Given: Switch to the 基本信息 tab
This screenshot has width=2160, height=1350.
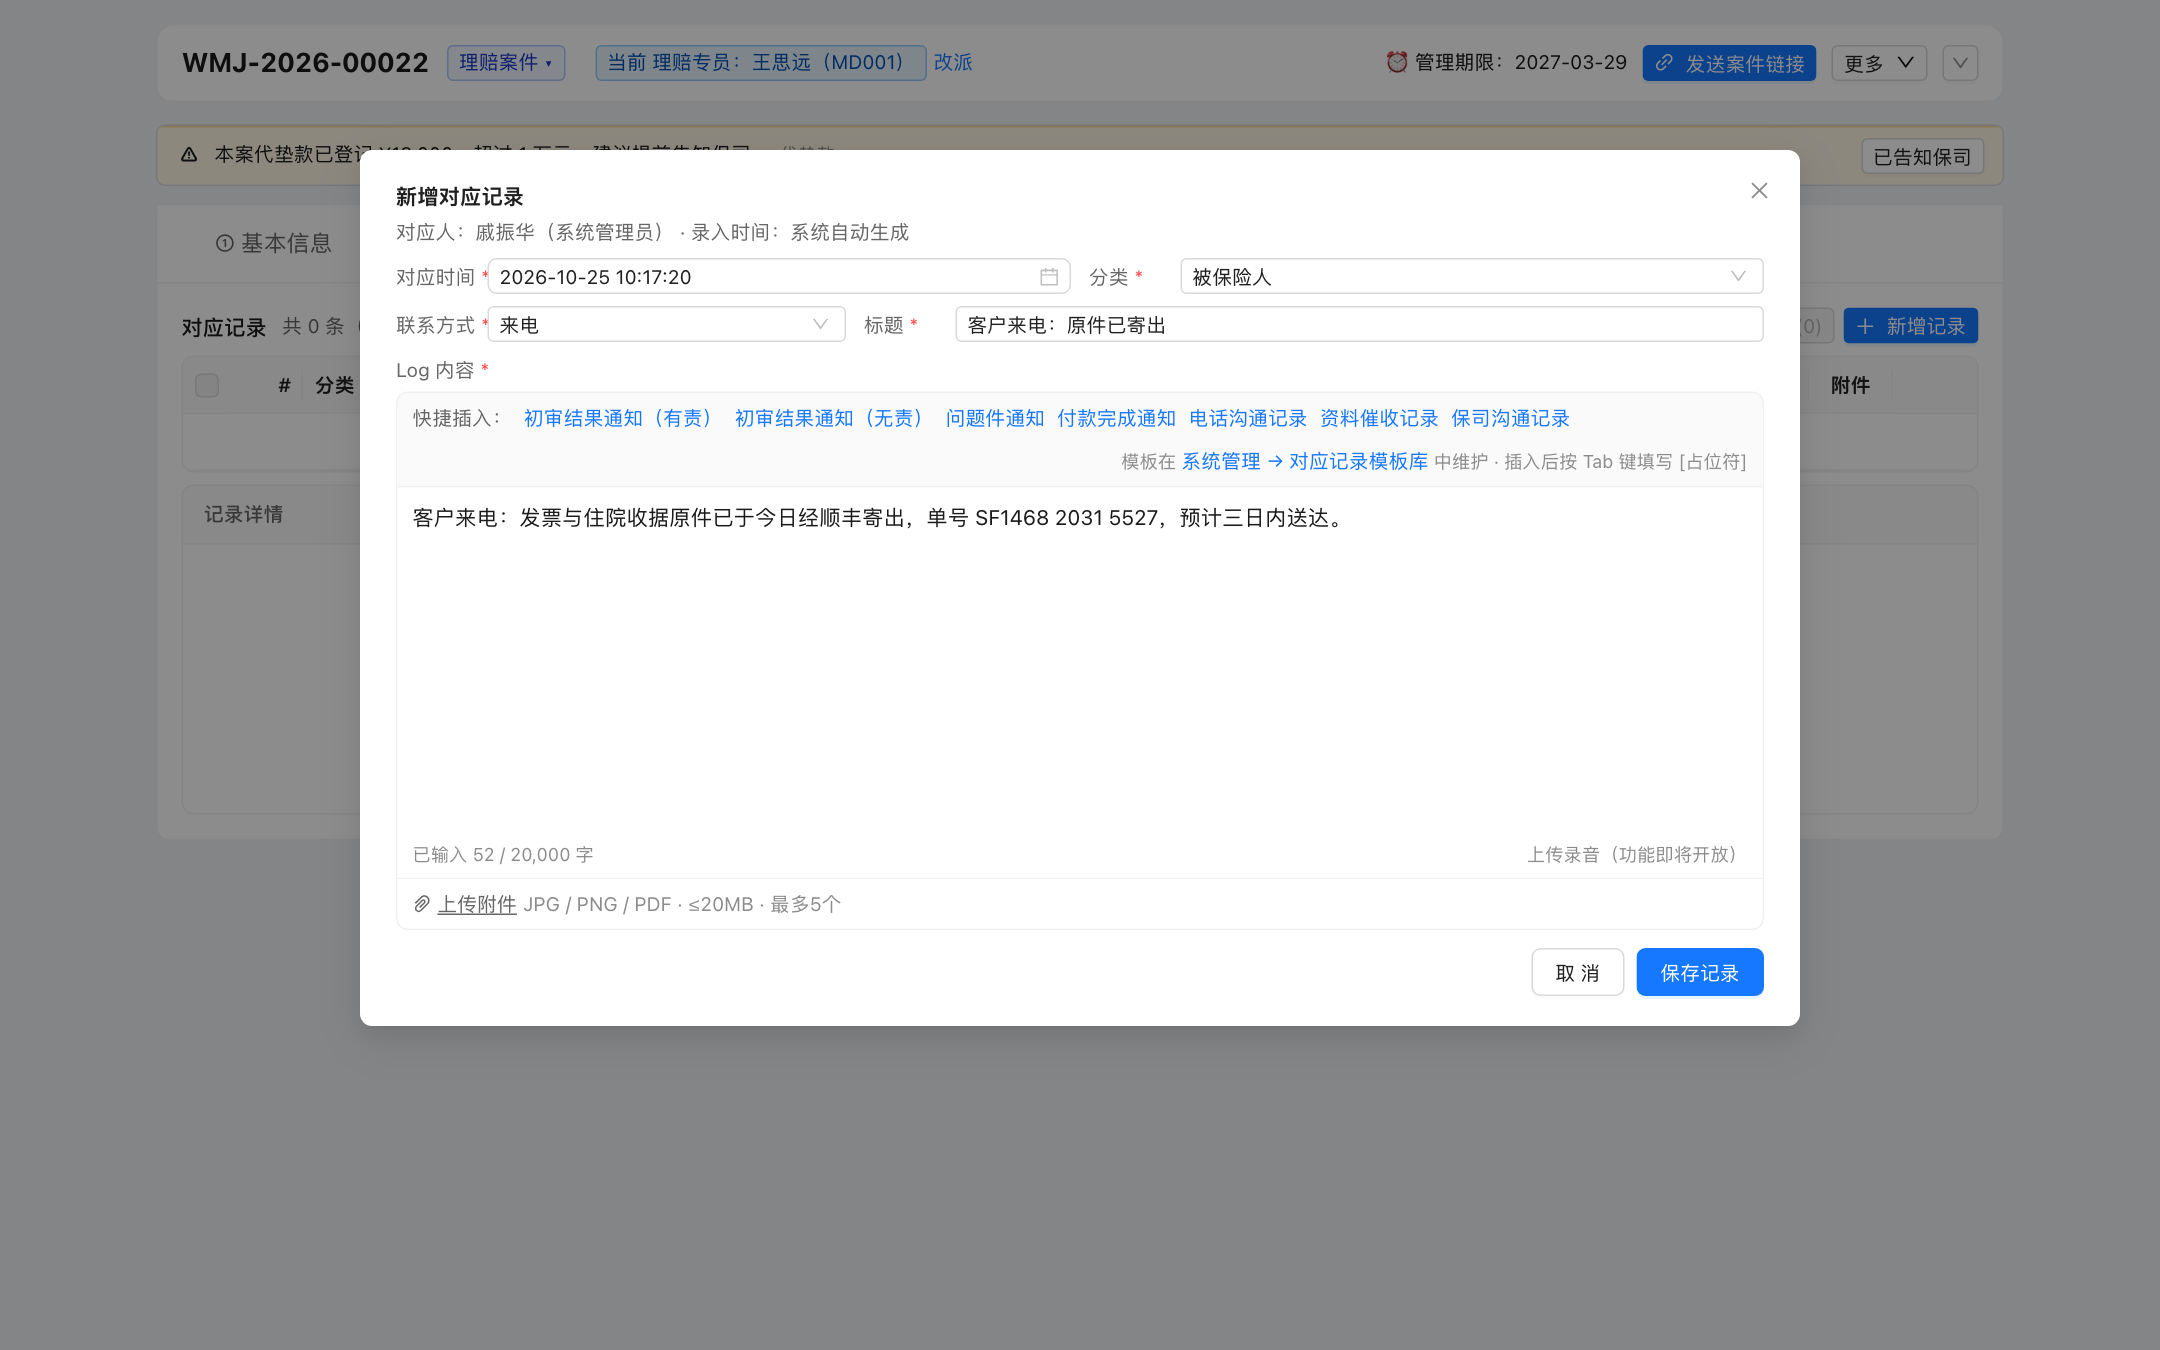Looking at the screenshot, I should [273, 243].
